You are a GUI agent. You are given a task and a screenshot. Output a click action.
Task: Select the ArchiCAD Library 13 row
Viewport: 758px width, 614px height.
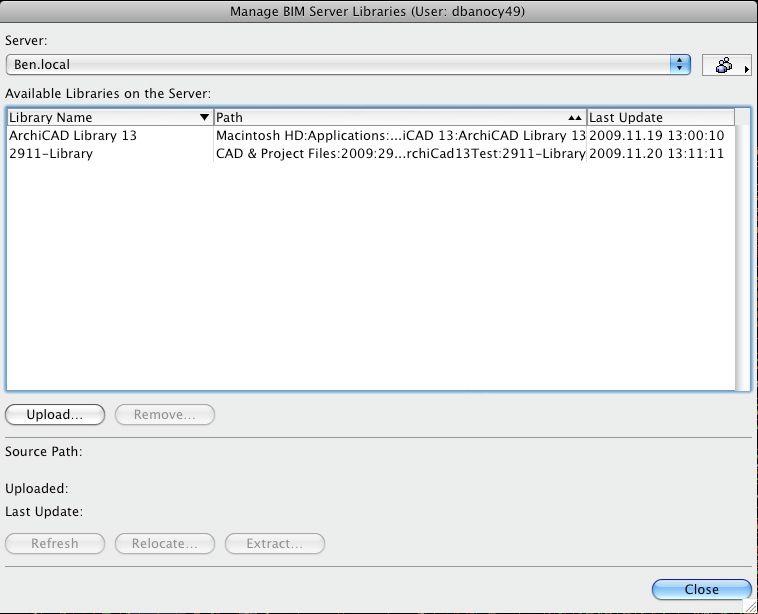[371, 135]
